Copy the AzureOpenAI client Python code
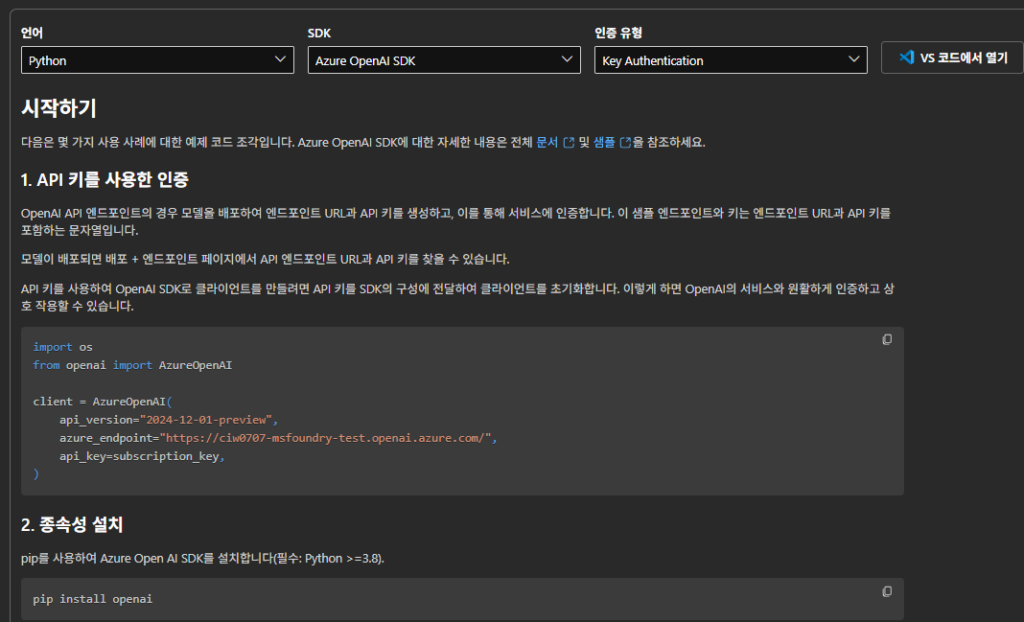1024x622 pixels. (887, 340)
